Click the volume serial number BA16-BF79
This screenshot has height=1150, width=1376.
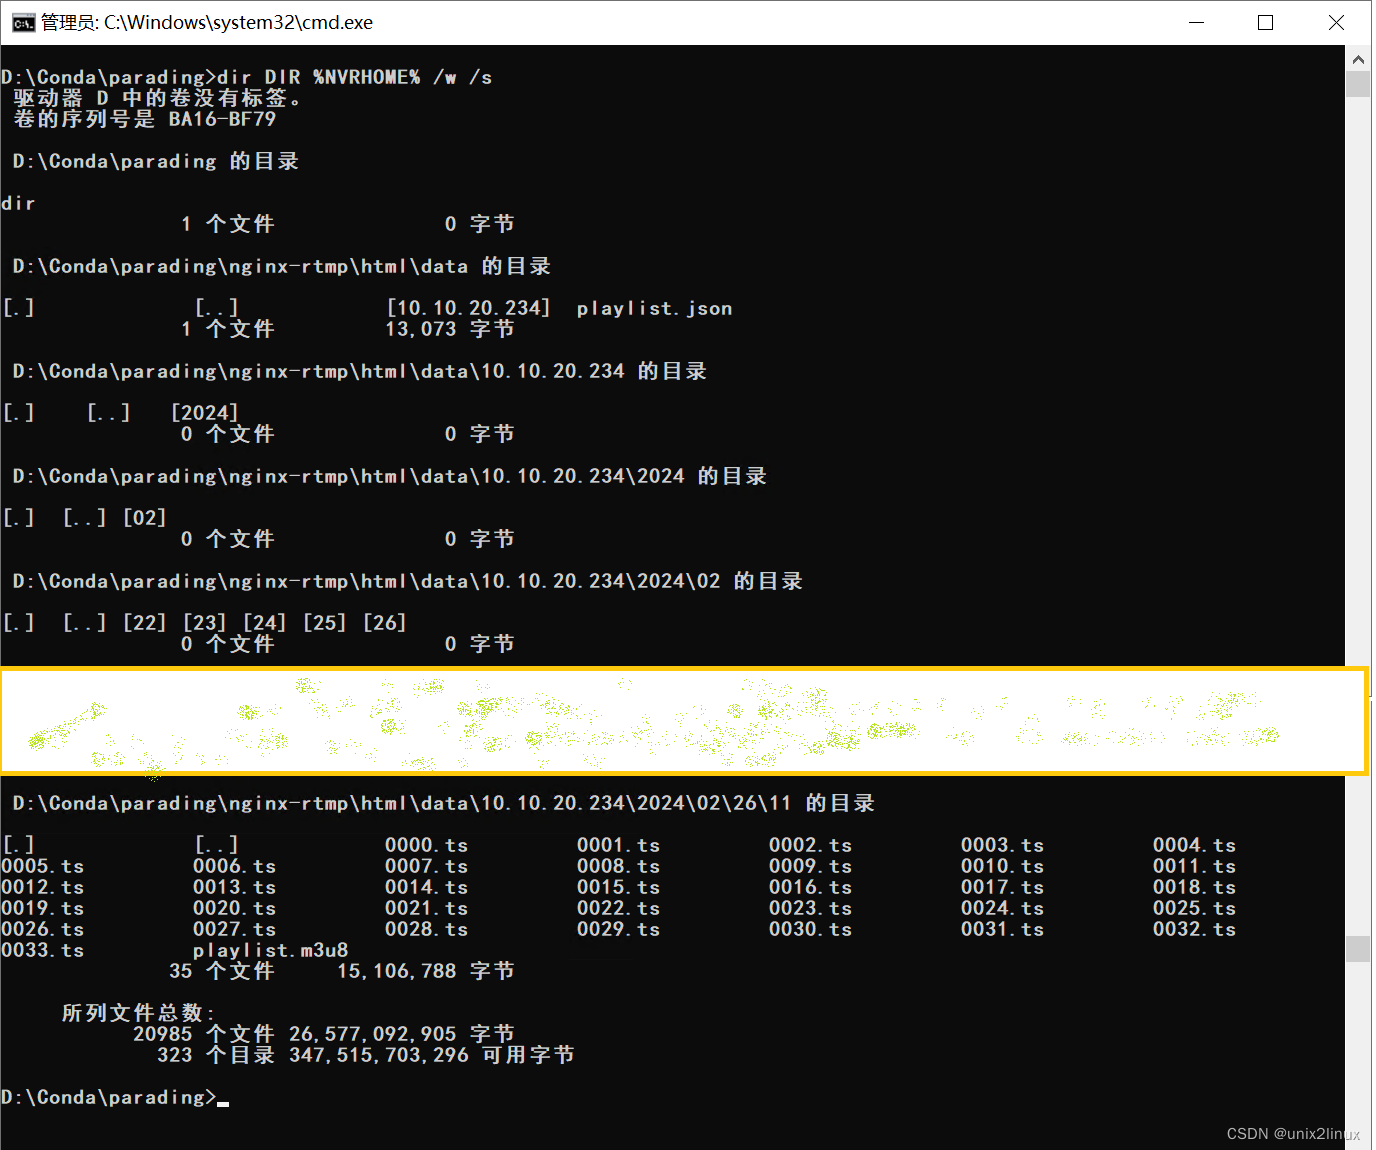coord(222,119)
